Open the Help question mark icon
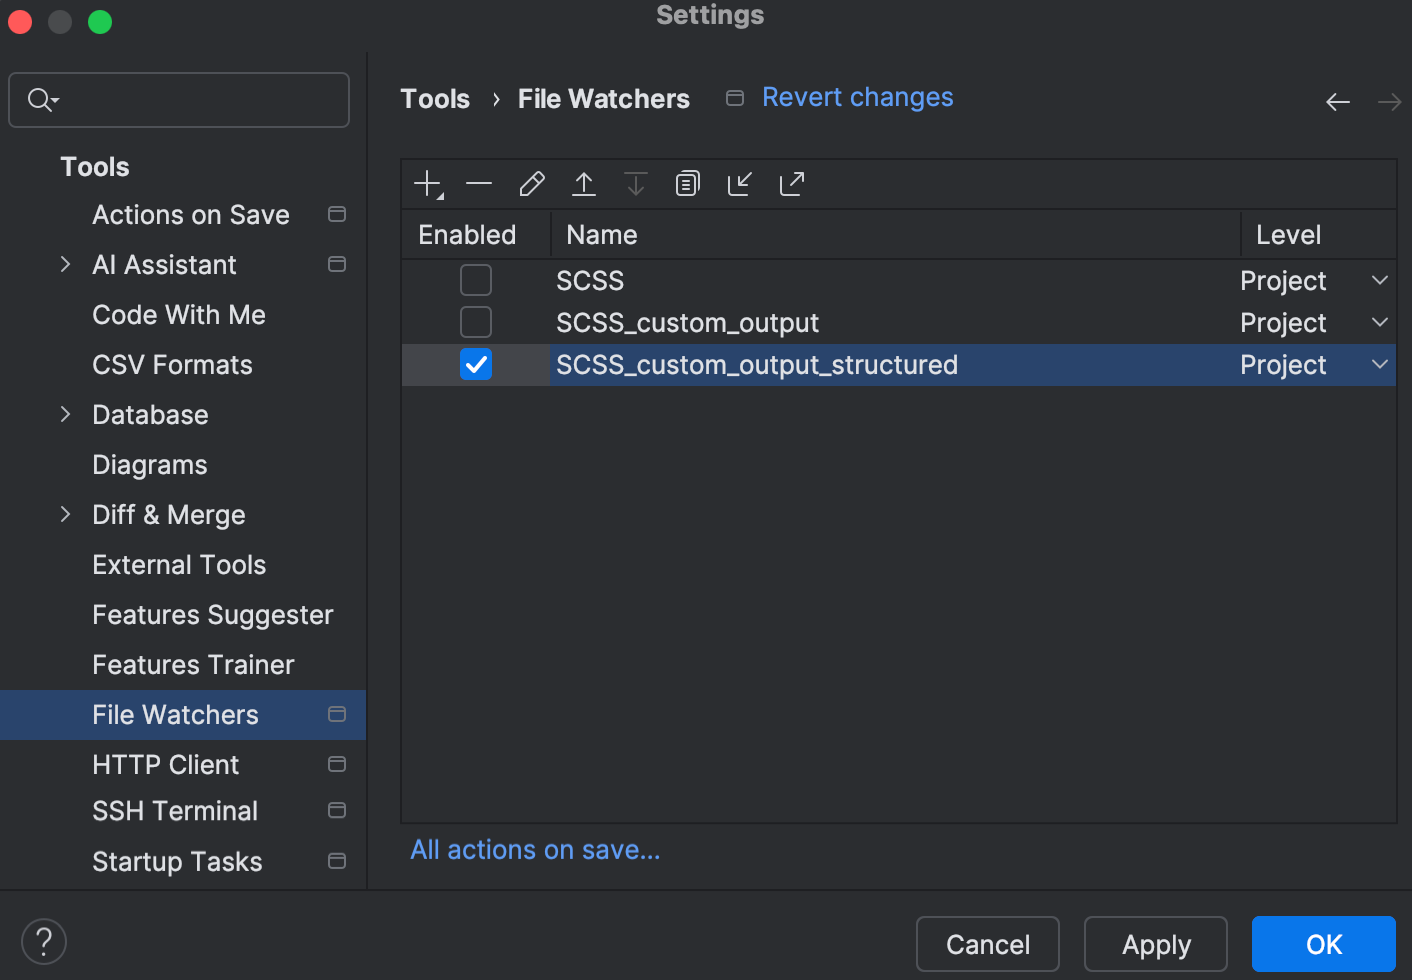 [x=43, y=940]
